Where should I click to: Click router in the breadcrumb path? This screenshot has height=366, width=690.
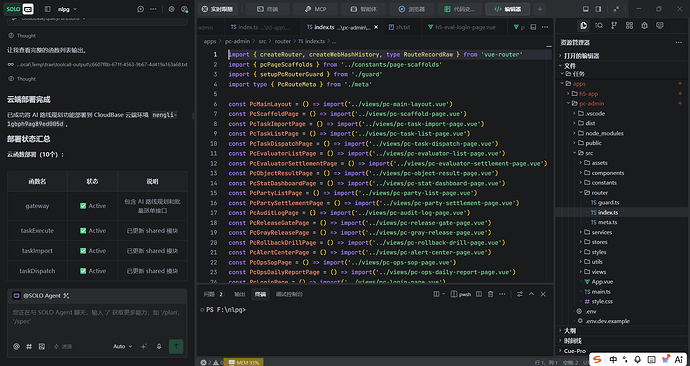tap(283, 41)
